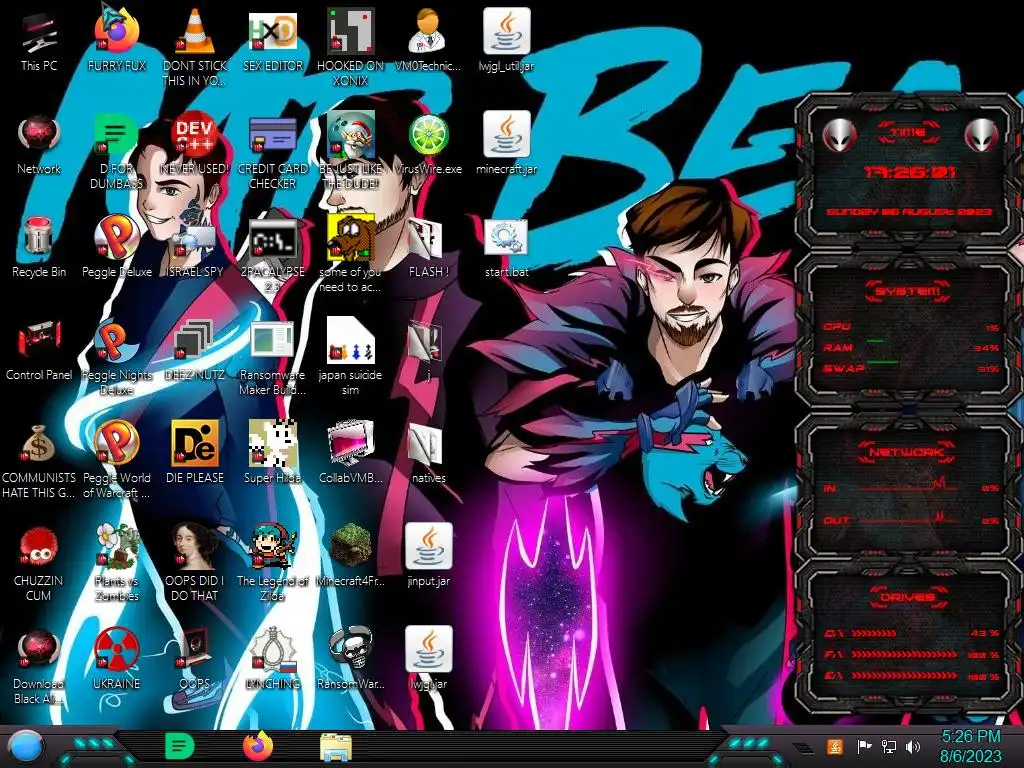The width and height of the screenshot is (1024, 768).
Task: Select the FURRY FUX Firefox shortcut
Action: (x=116, y=31)
